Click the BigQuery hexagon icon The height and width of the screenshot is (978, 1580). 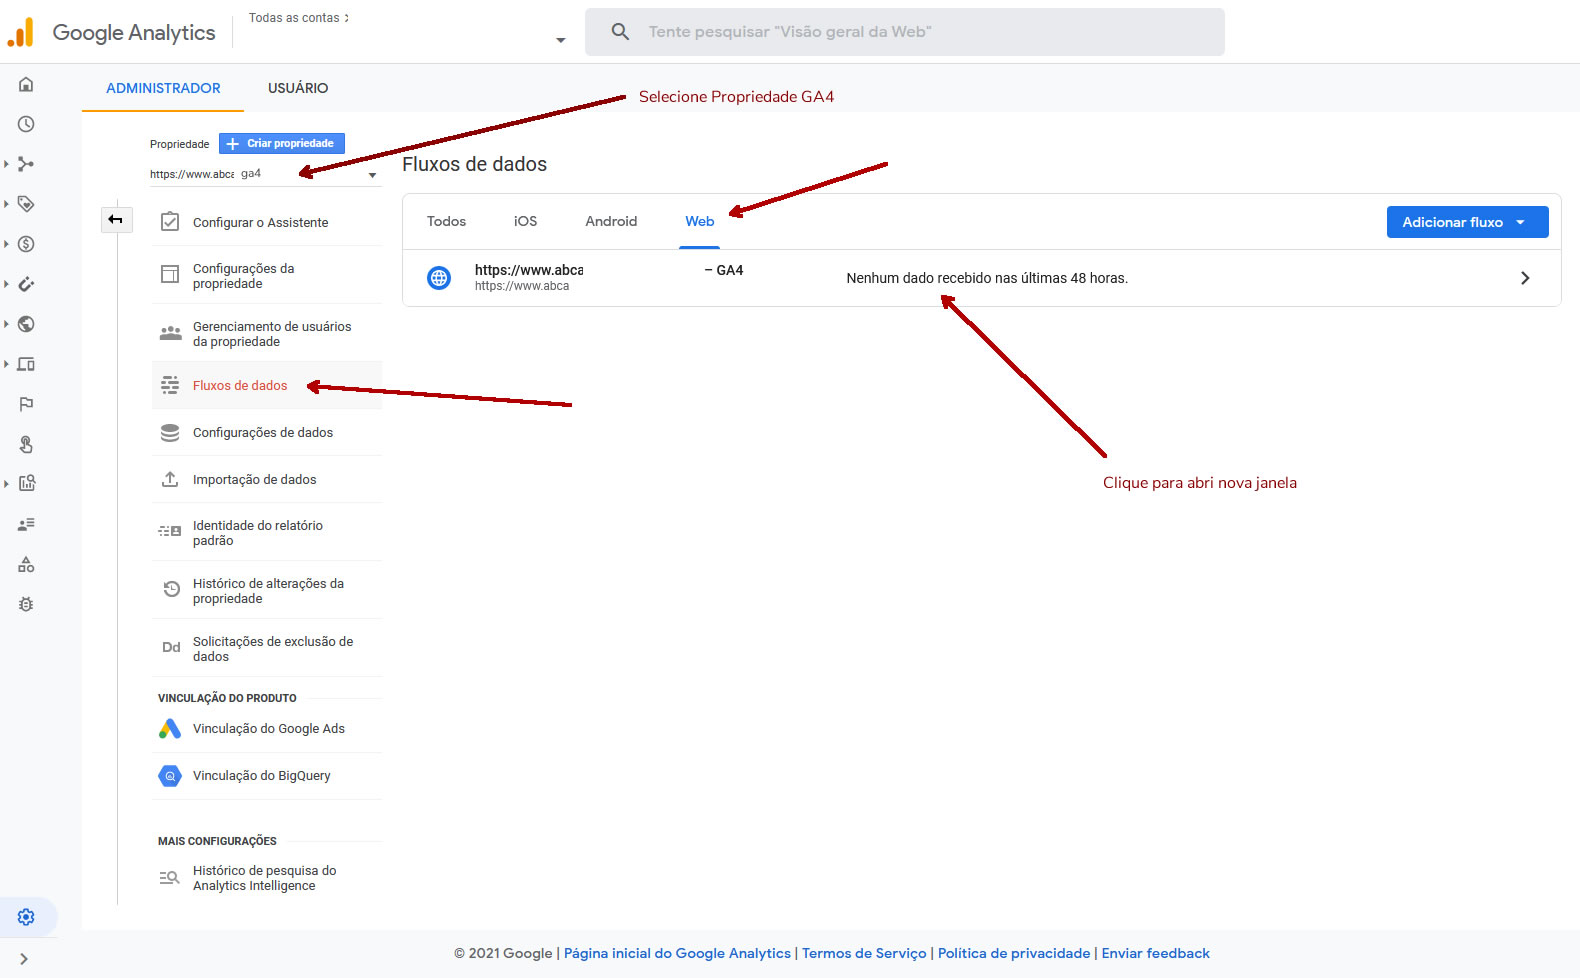tap(170, 775)
